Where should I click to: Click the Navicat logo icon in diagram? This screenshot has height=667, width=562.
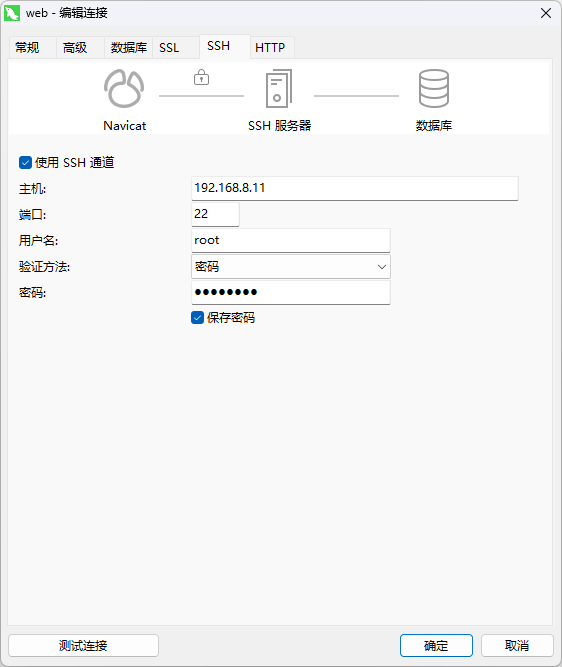[124, 88]
